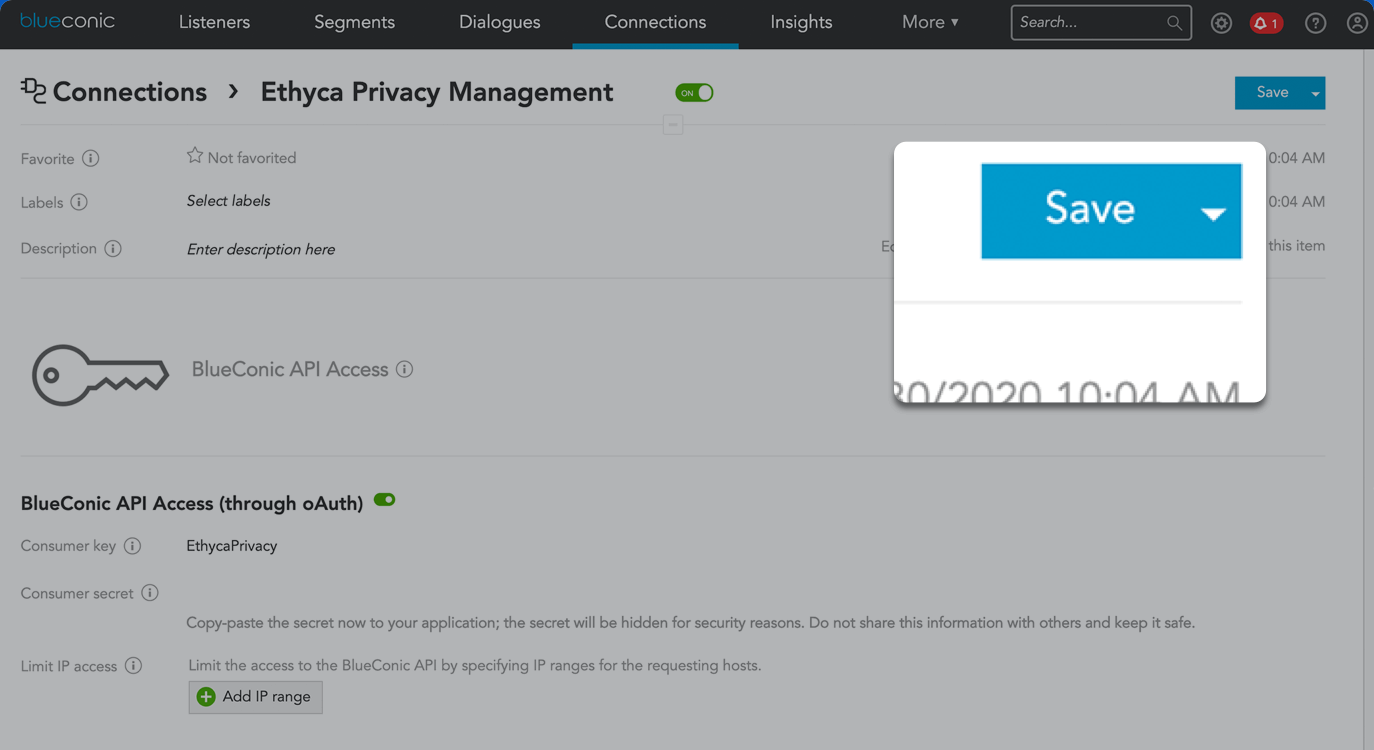Show info for Limit IP access
Image resolution: width=1374 pixels, height=750 pixels.
point(133,666)
